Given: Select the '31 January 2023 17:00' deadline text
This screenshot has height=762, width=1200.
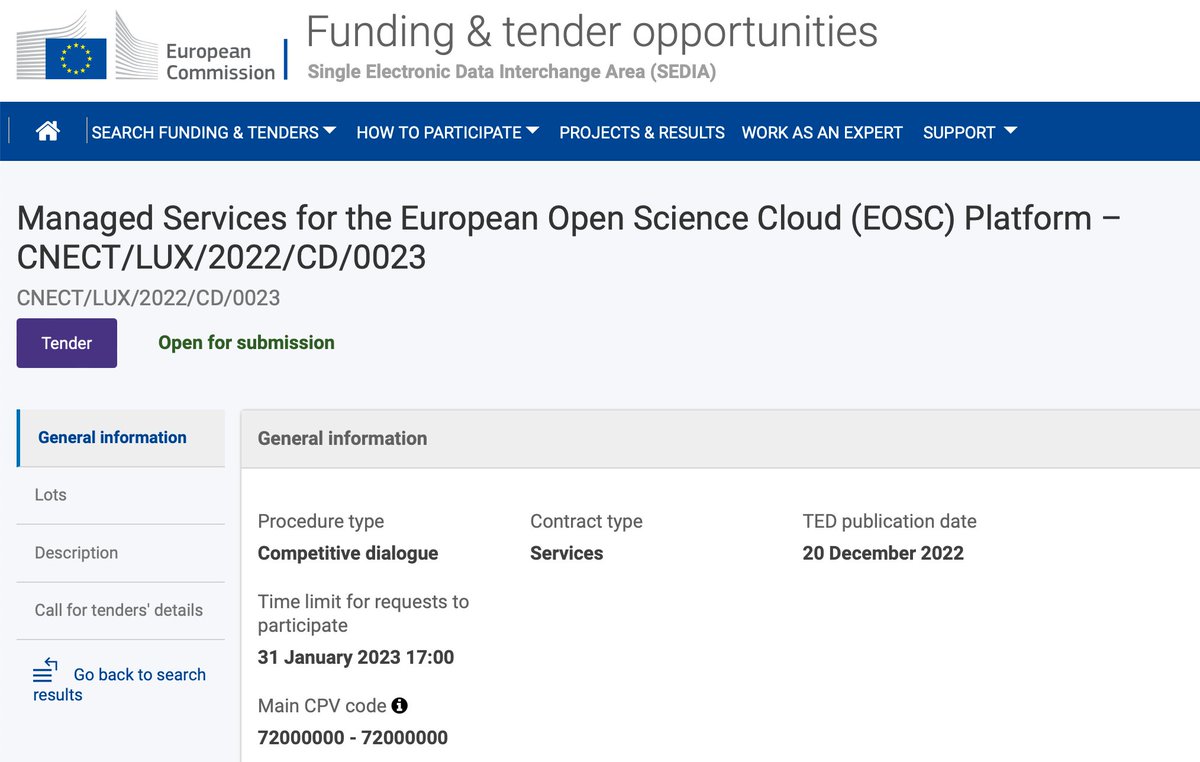Looking at the screenshot, I should (356, 657).
